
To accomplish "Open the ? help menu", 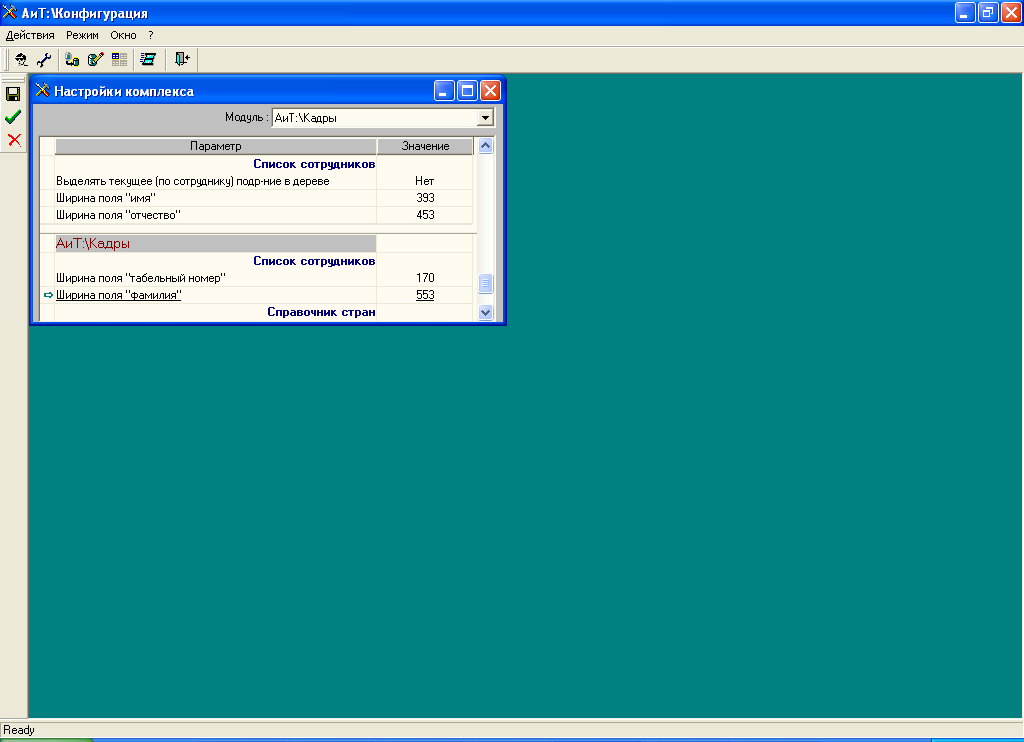I will point(151,35).
